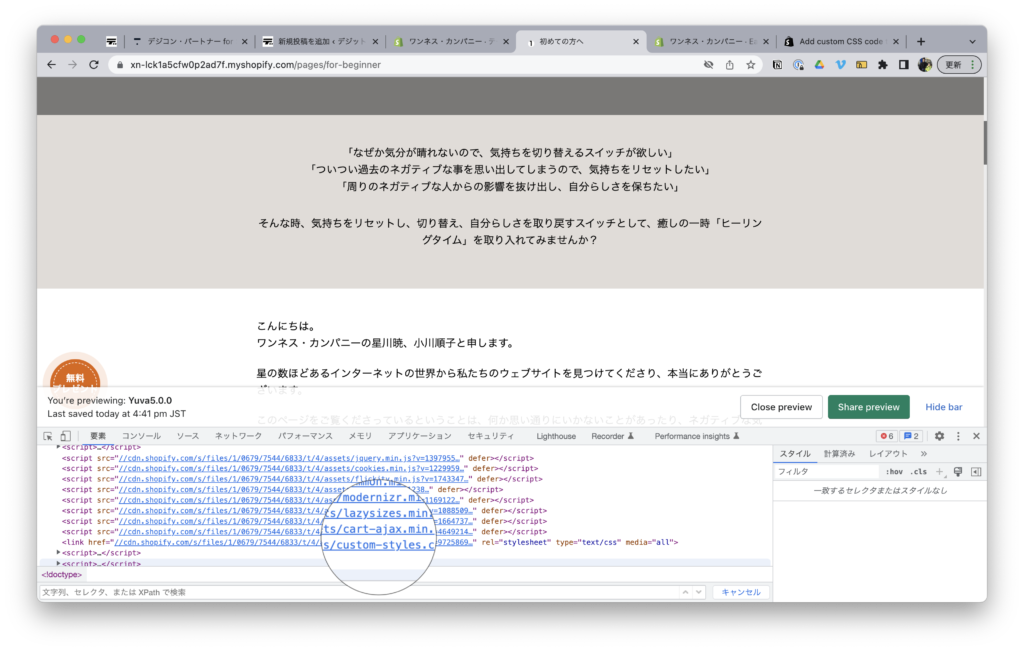The height and width of the screenshot is (651, 1024).
Task: Open the コンソール Console tab
Action: click(x=141, y=436)
